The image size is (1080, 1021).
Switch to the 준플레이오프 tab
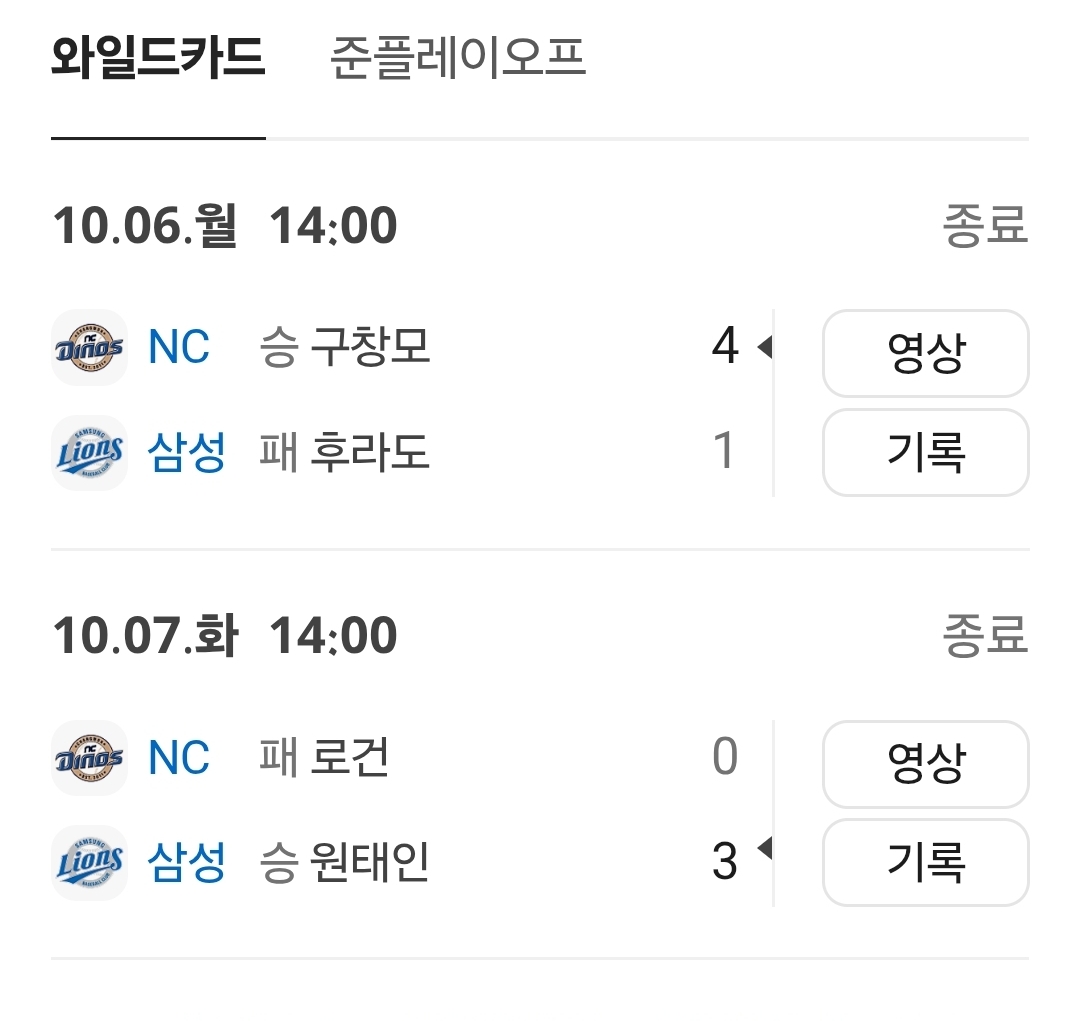tap(457, 58)
